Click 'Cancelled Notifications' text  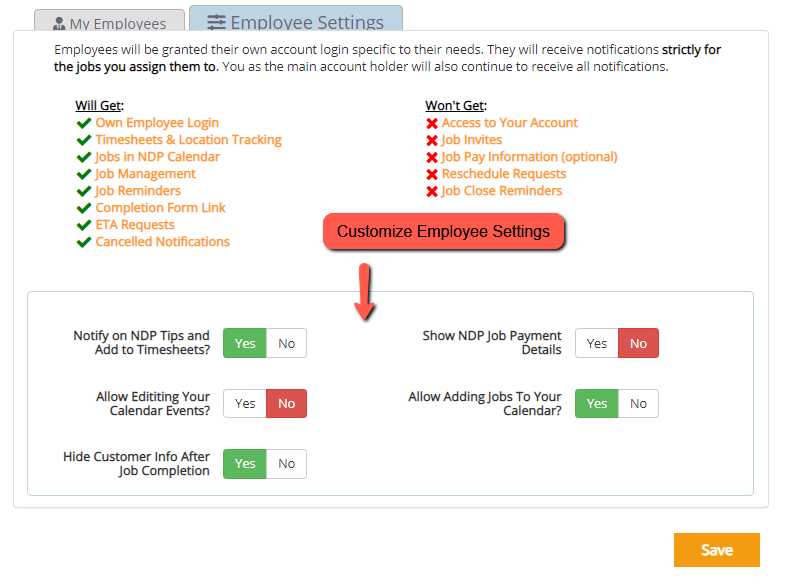coord(163,242)
